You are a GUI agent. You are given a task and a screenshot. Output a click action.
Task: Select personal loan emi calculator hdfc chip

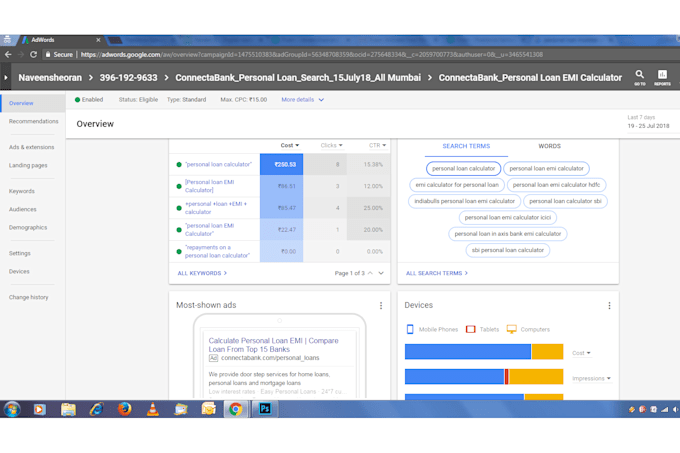tap(556, 185)
